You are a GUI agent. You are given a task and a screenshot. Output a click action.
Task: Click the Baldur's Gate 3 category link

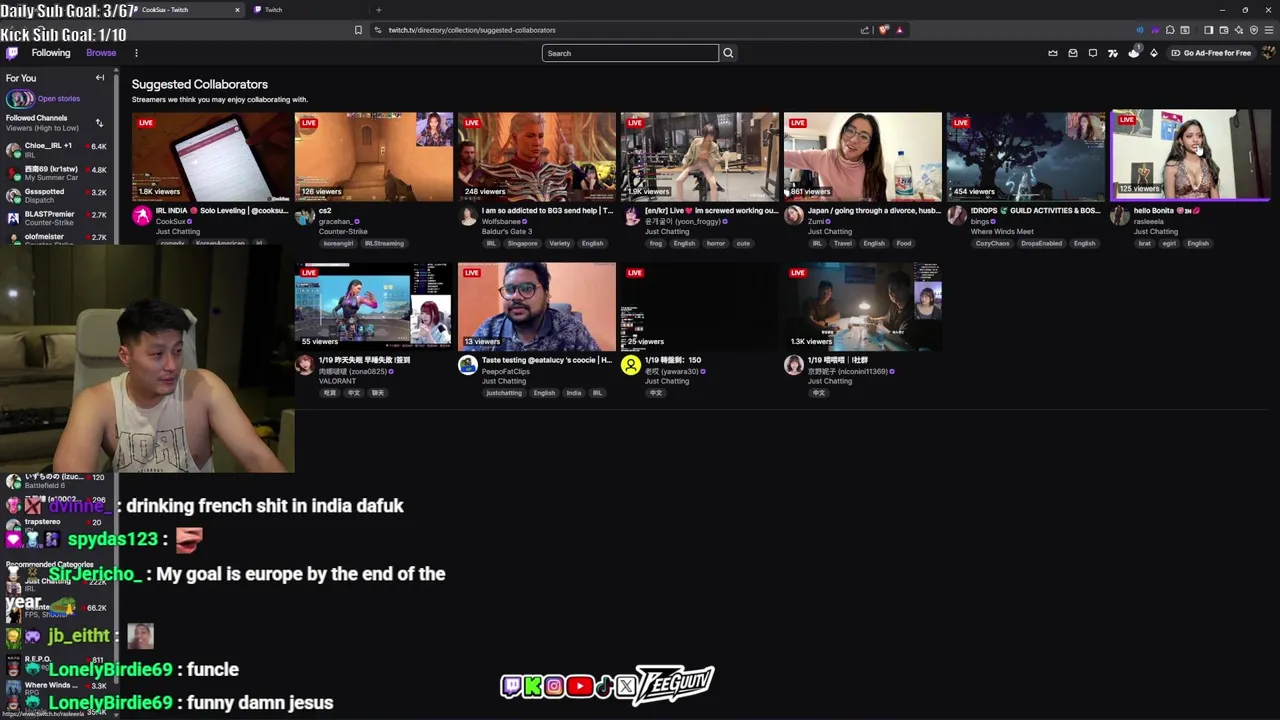tap(507, 232)
